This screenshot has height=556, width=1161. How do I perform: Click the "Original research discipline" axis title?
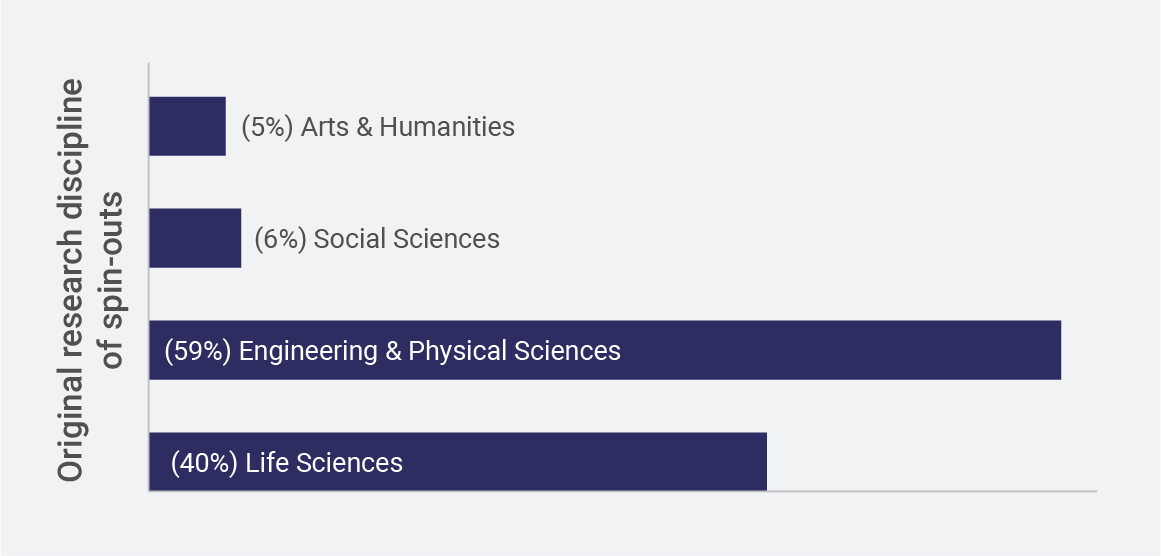(70, 278)
